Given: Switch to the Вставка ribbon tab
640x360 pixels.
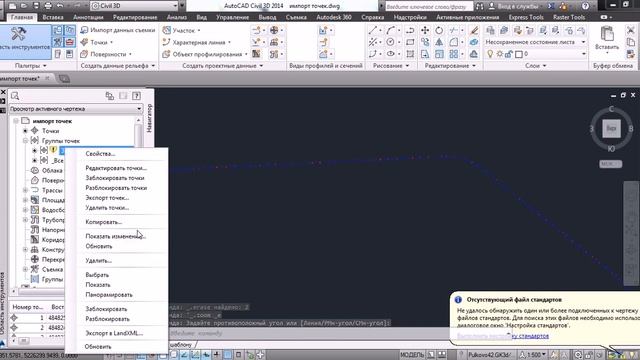Looking at the screenshot, I should pos(53,17).
